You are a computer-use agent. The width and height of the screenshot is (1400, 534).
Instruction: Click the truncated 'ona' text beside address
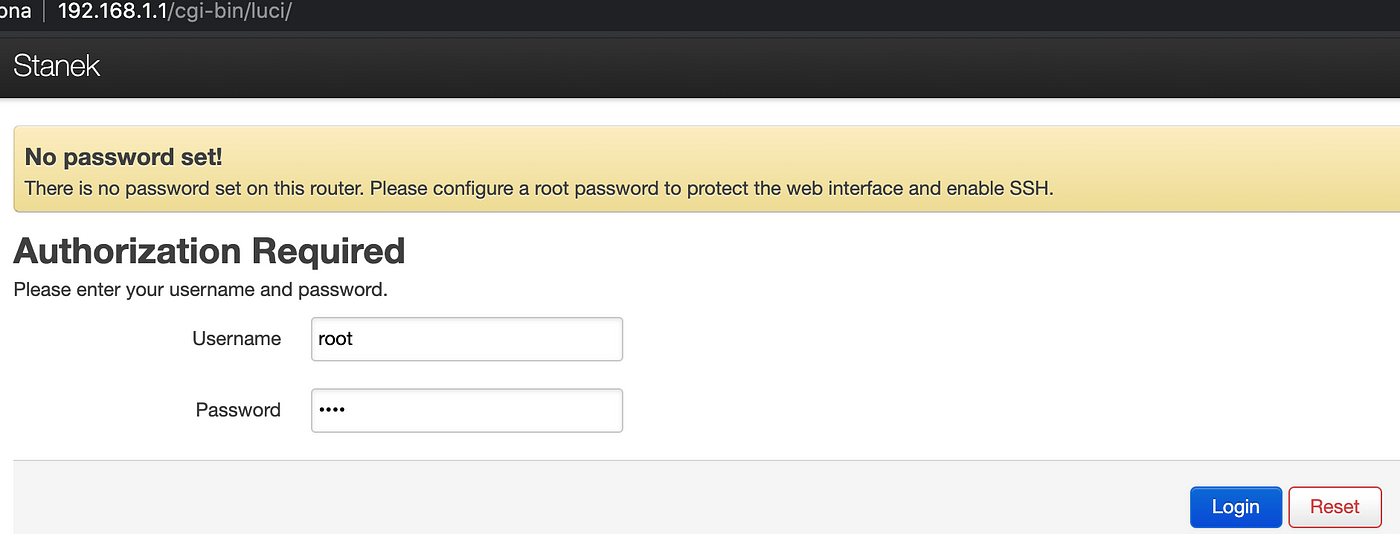pos(16,13)
